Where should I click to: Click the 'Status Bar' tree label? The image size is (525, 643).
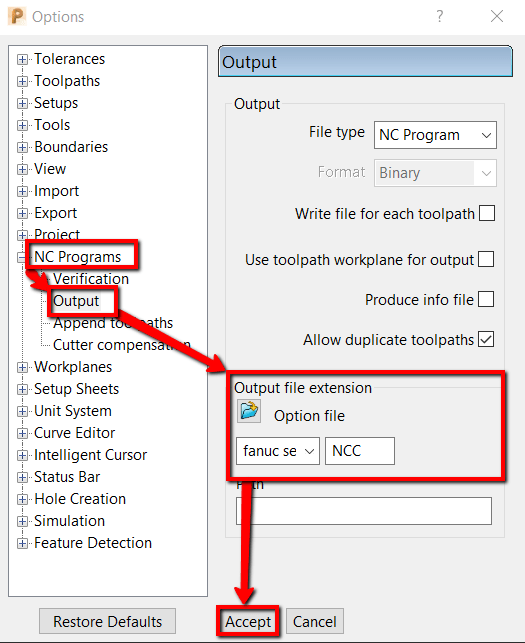pos(67,477)
